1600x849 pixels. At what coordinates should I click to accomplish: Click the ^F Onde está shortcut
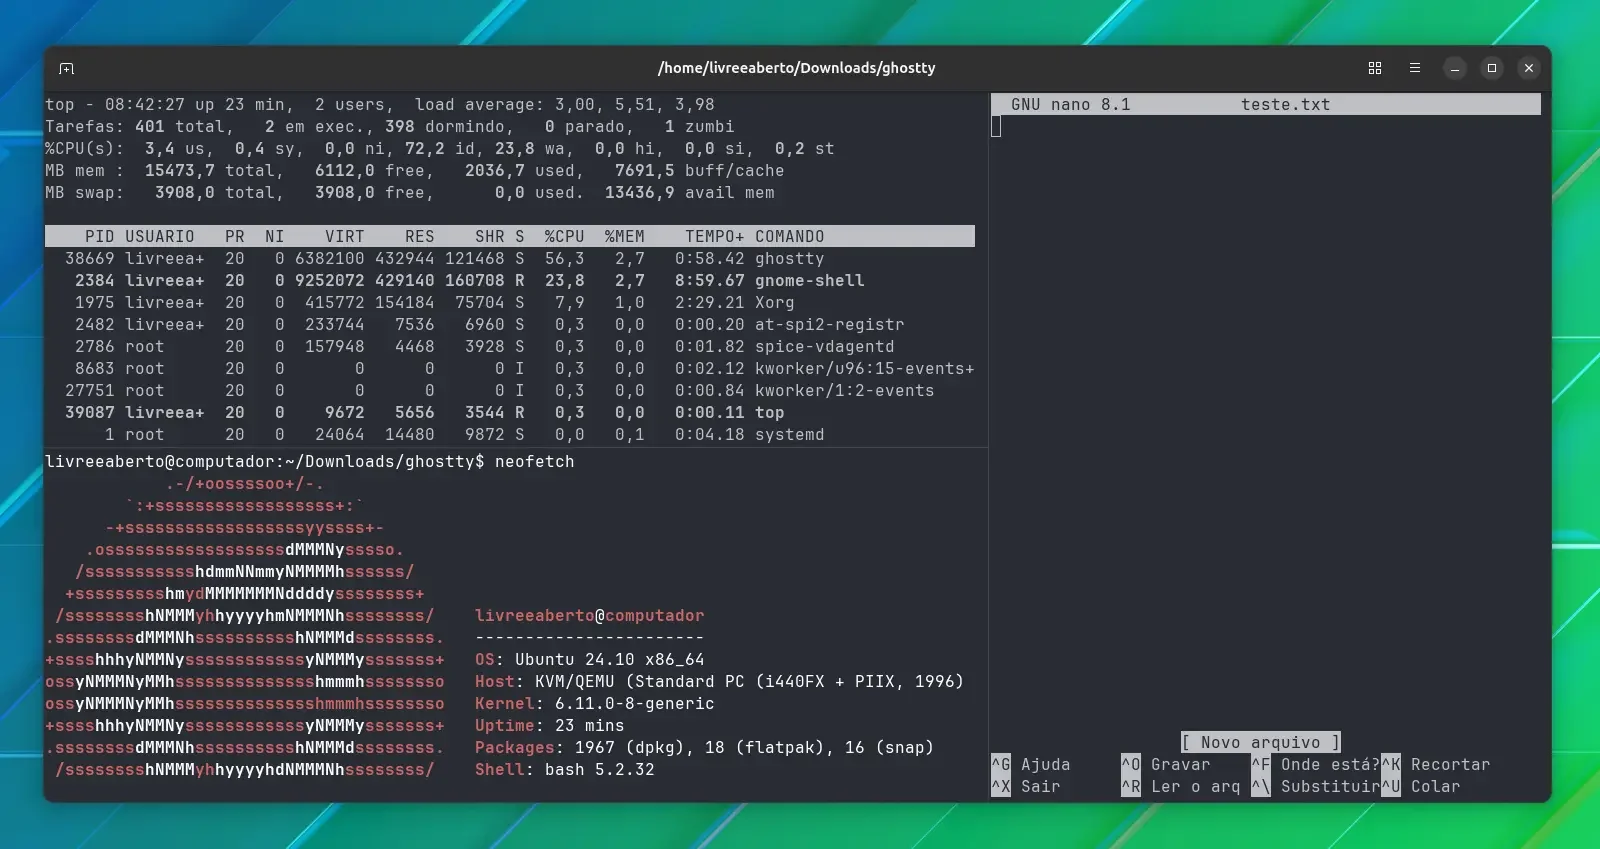pyautogui.click(x=1316, y=765)
